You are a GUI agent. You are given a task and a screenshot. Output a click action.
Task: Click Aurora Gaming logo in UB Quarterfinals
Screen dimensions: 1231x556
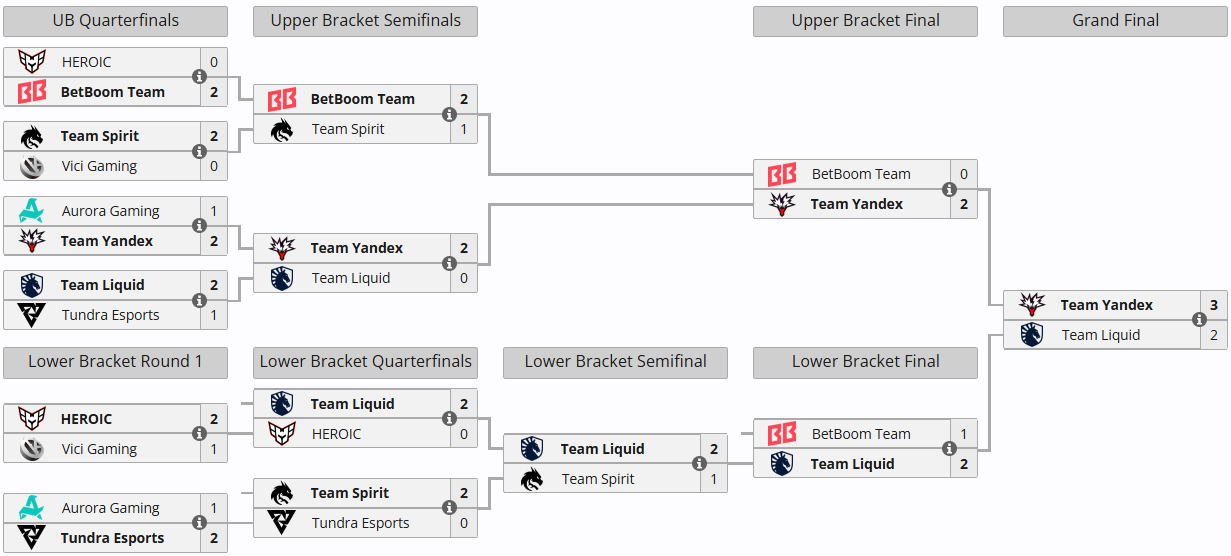(x=32, y=211)
